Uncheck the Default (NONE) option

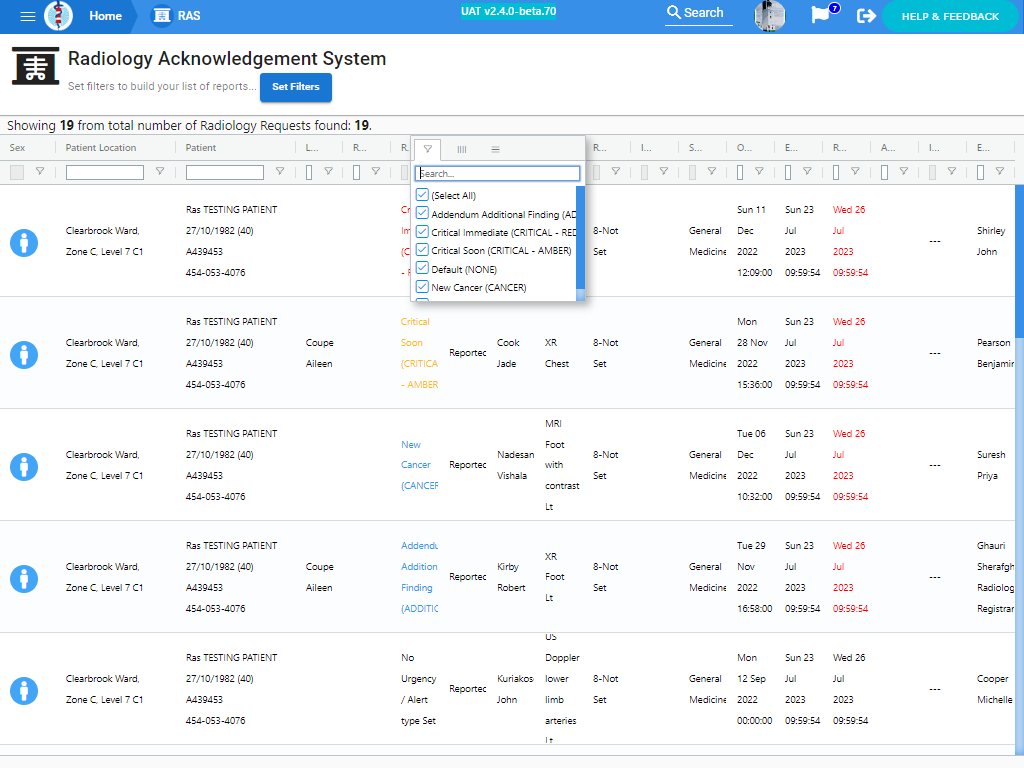(x=423, y=268)
